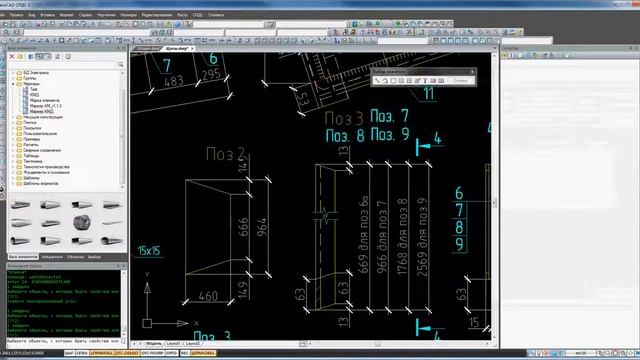The image size is (640, 360).
Task: Open the Вид menu
Action: [x=31, y=15]
